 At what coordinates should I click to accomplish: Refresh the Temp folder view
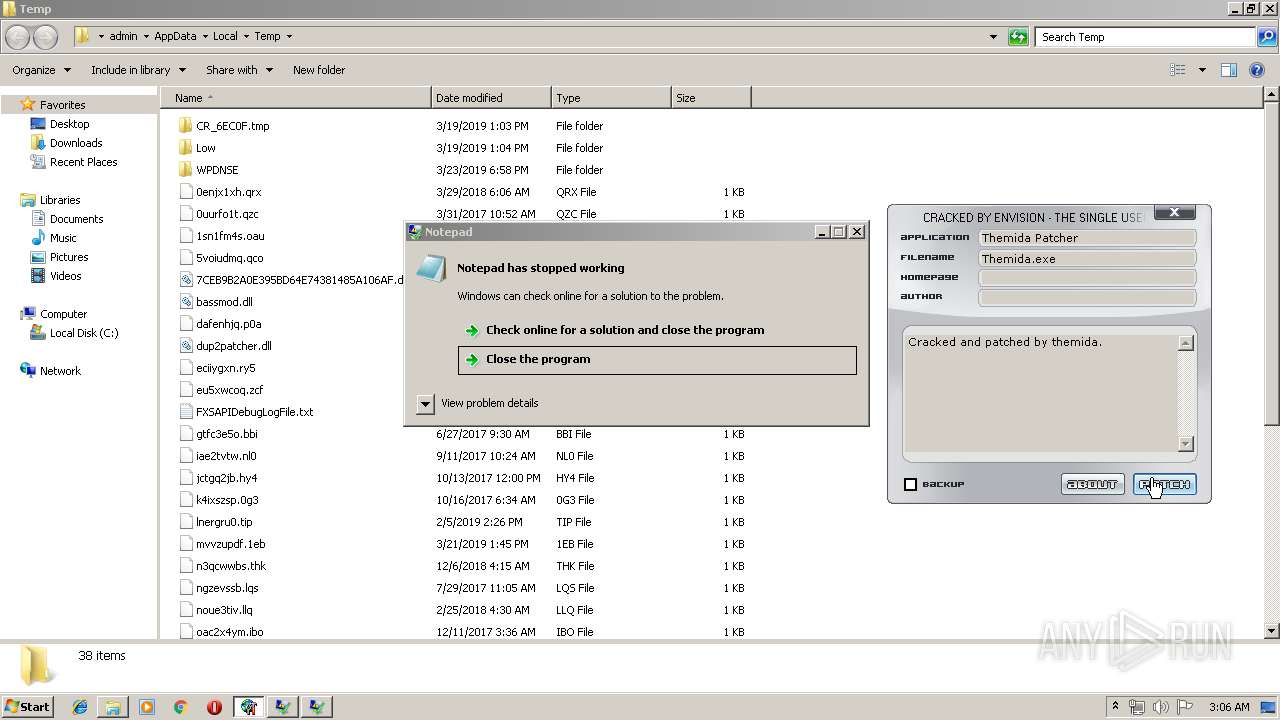(1018, 37)
